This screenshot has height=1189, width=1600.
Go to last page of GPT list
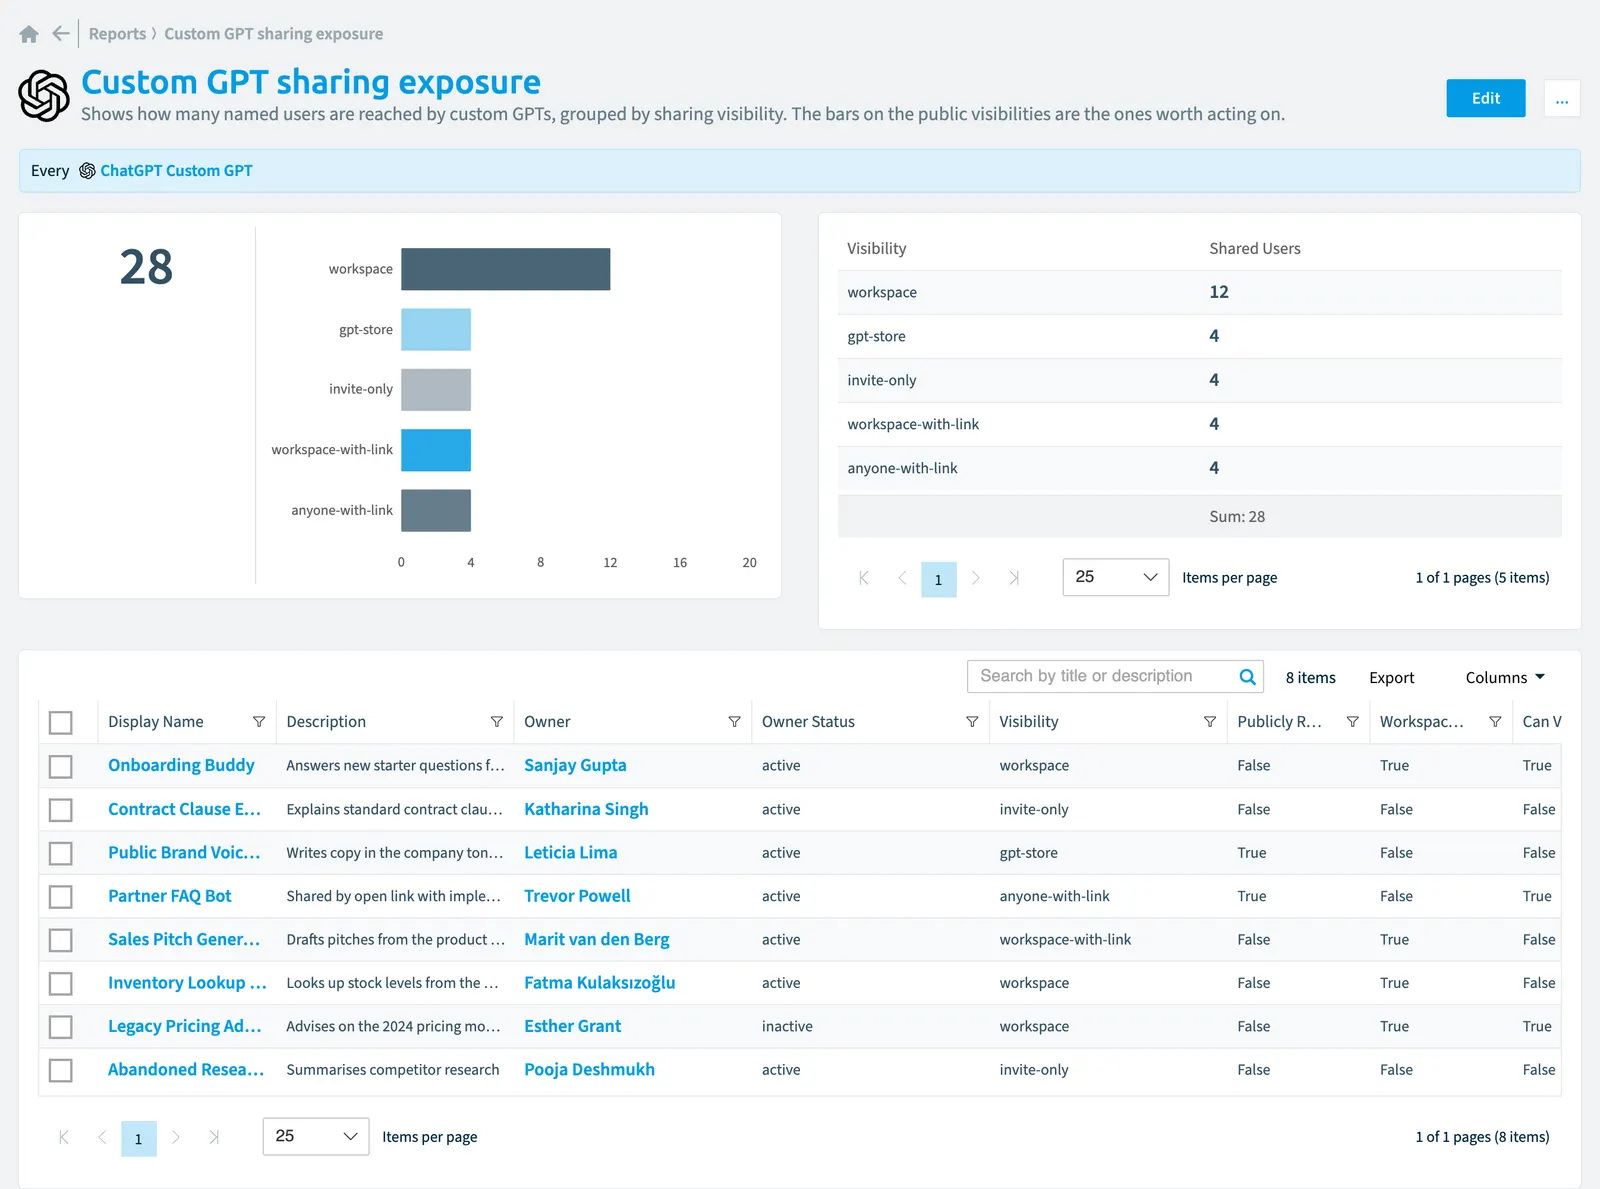[x=214, y=1137]
